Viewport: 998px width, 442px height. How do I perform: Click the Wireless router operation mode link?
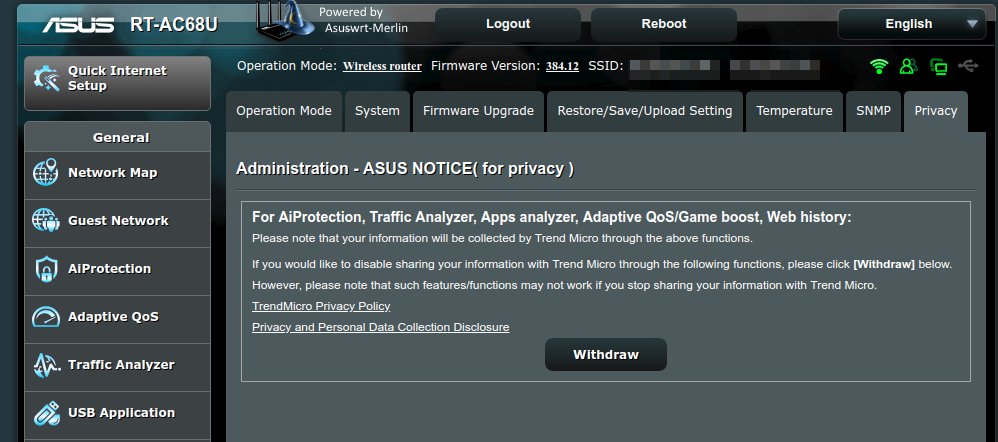(383, 66)
